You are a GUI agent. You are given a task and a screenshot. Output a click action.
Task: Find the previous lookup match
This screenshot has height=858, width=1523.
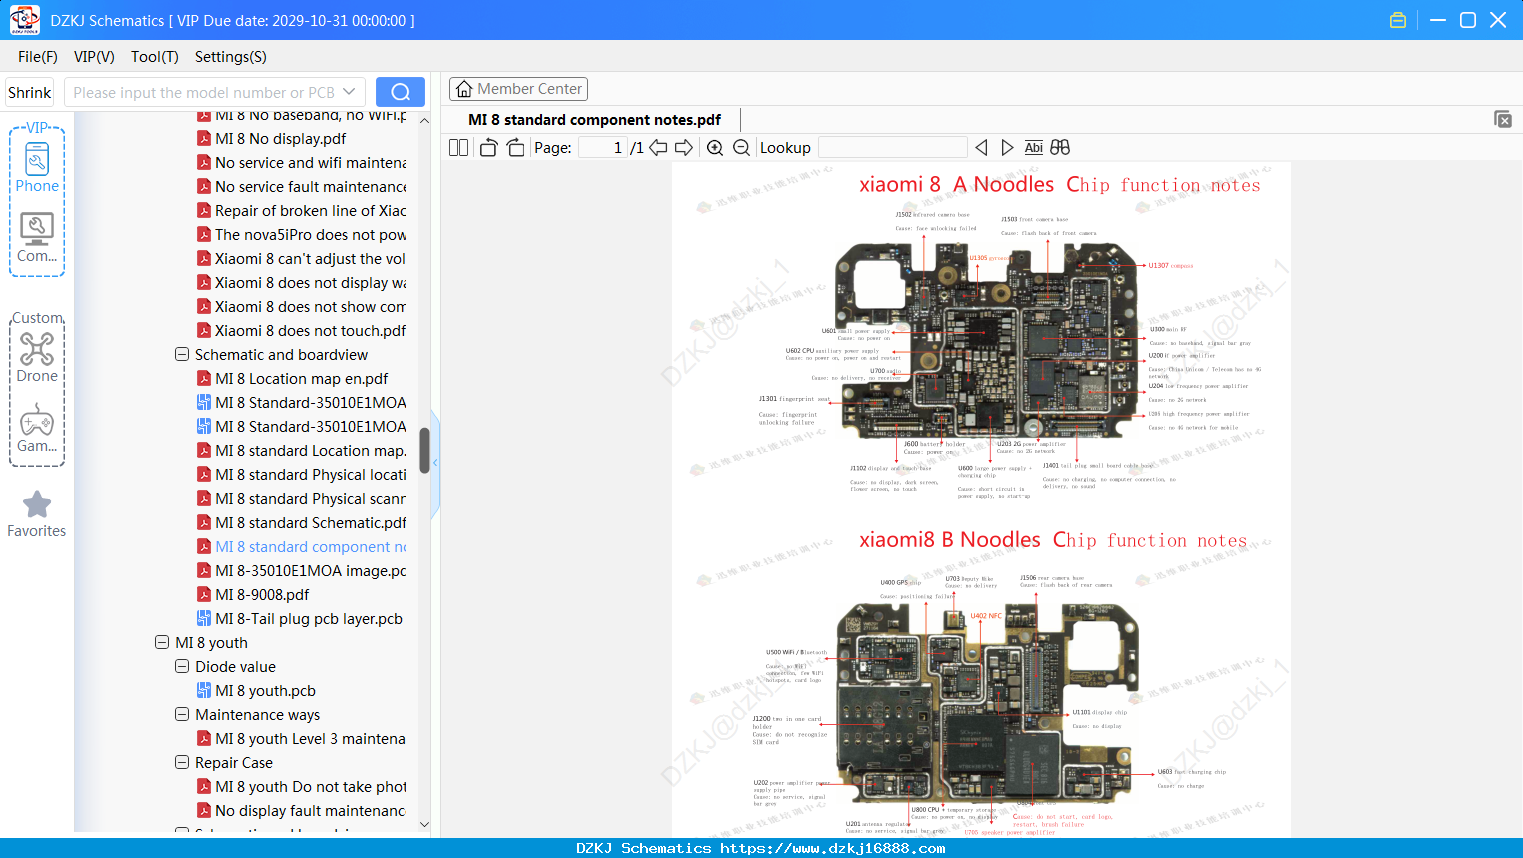coord(981,148)
